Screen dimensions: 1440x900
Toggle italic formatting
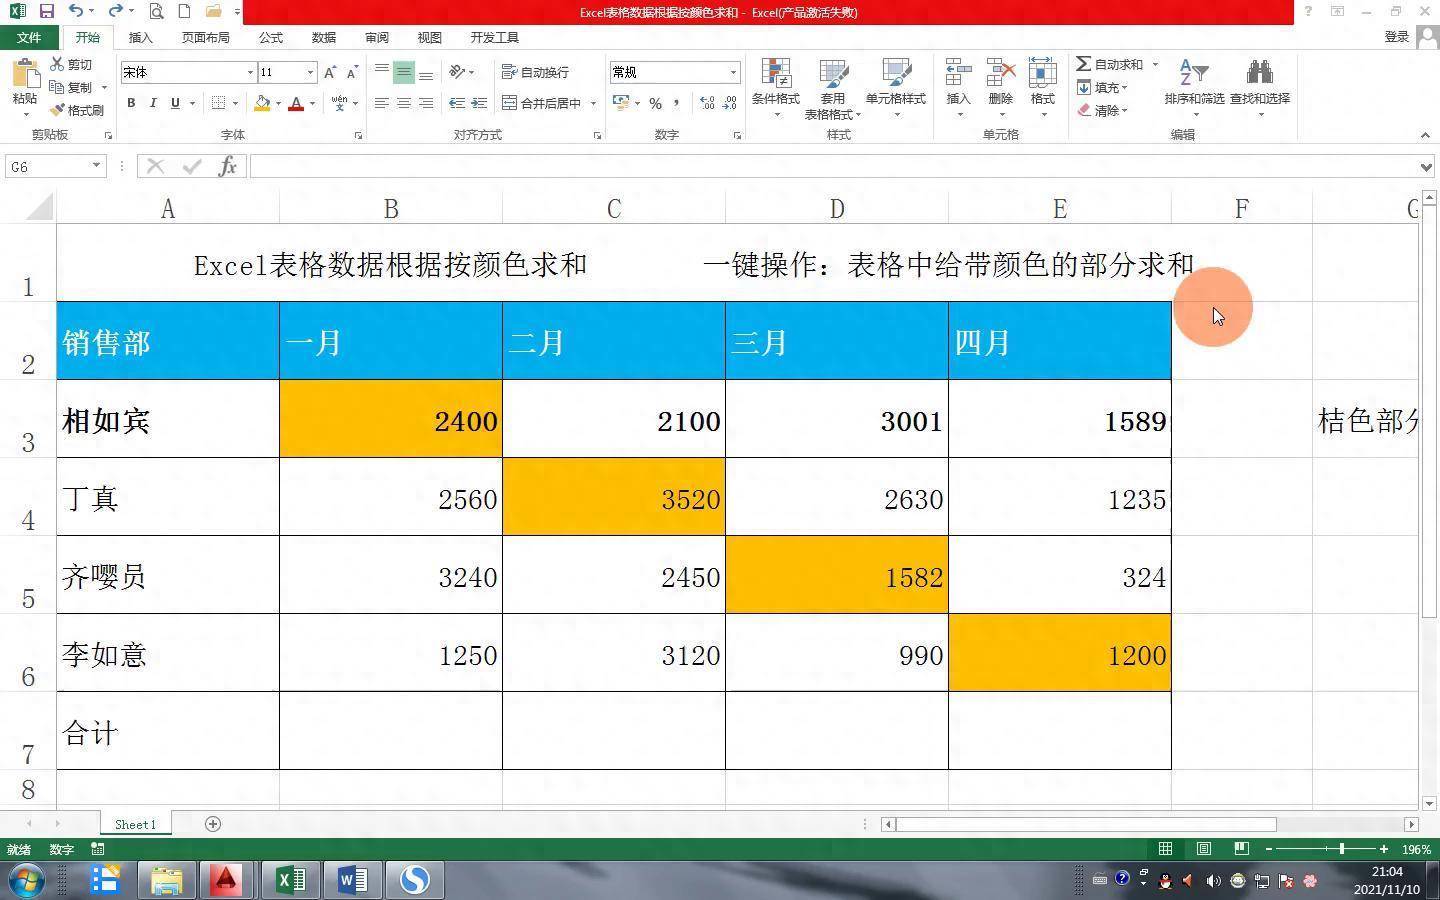(x=153, y=103)
